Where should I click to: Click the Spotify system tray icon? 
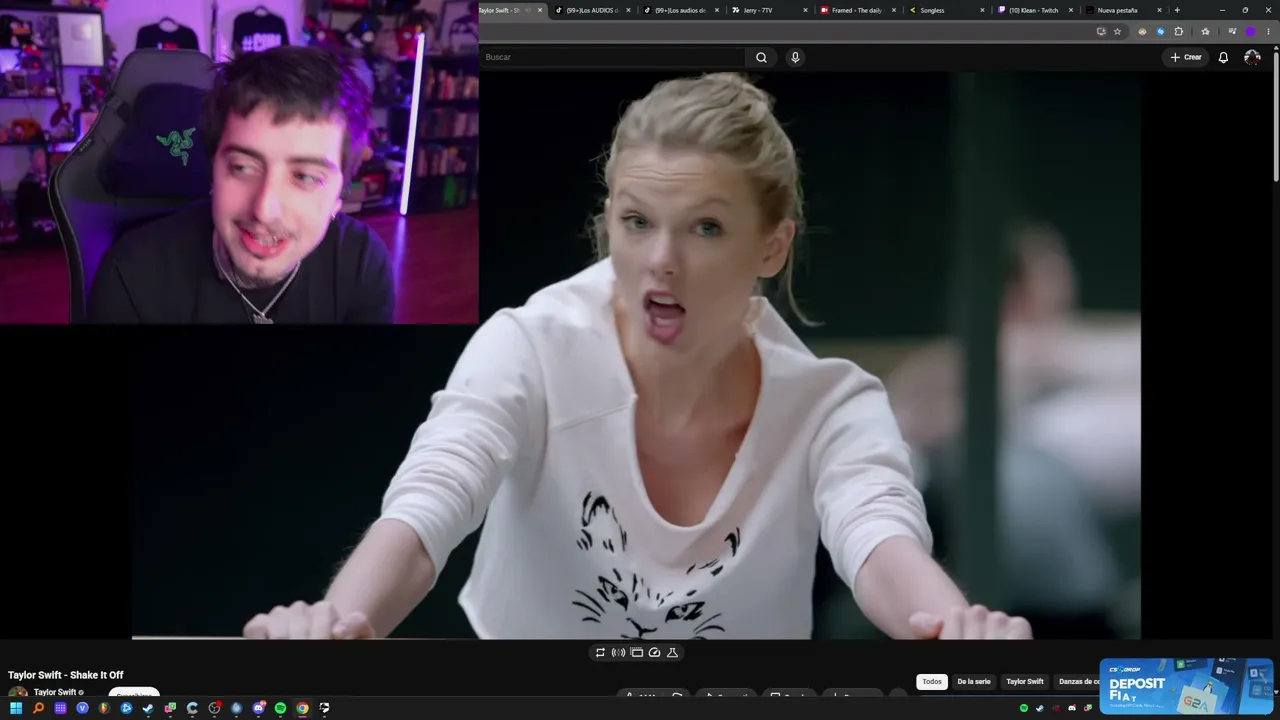click(x=1024, y=708)
